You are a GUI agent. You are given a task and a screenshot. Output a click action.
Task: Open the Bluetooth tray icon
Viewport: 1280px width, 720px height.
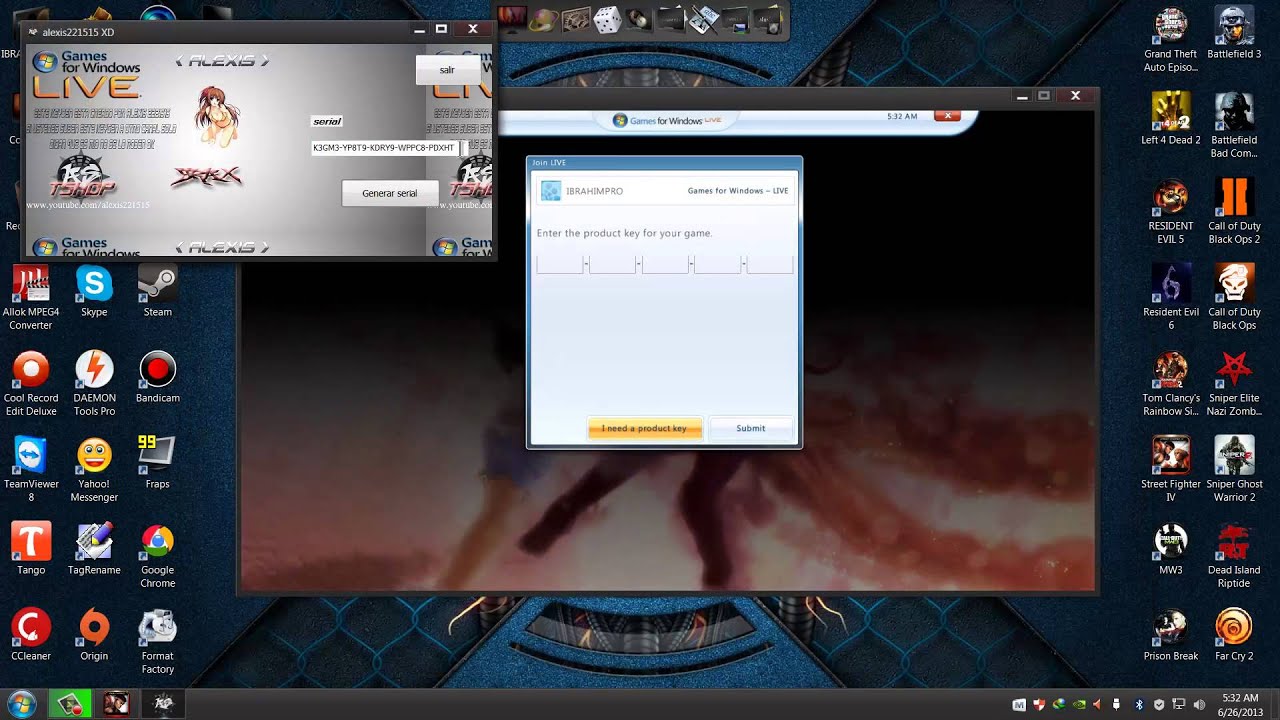1139,704
